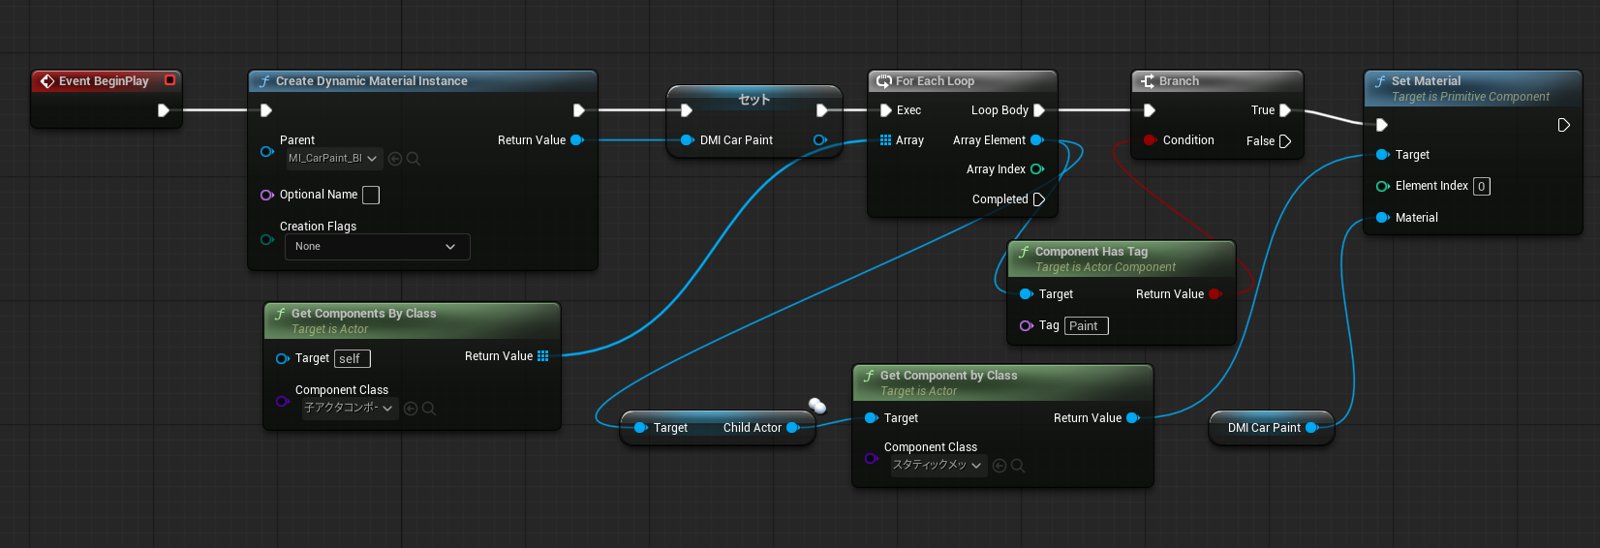This screenshot has height=548, width=1600.
Task: Click Branch Condition input pin
Action: point(1150,140)
